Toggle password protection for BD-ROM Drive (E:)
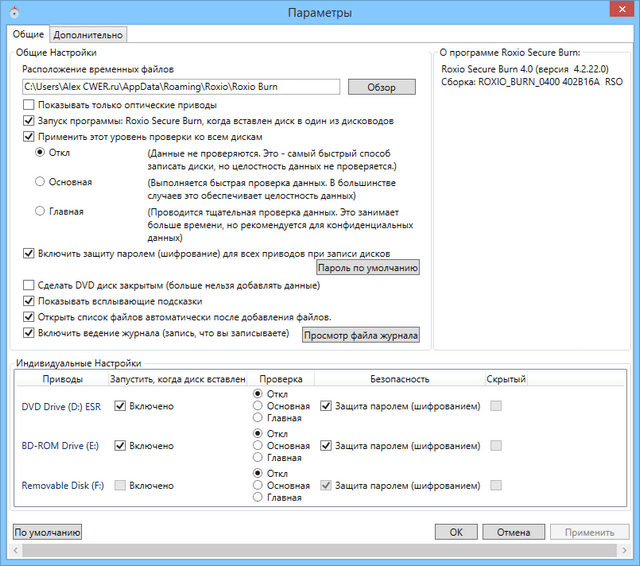This screenshot has height=566, width=640. click(326, 446)
